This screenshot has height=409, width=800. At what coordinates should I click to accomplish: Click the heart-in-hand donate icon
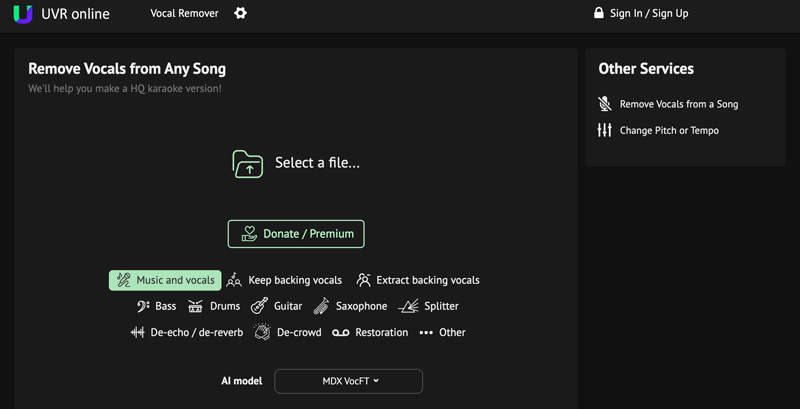click(249, 234)
